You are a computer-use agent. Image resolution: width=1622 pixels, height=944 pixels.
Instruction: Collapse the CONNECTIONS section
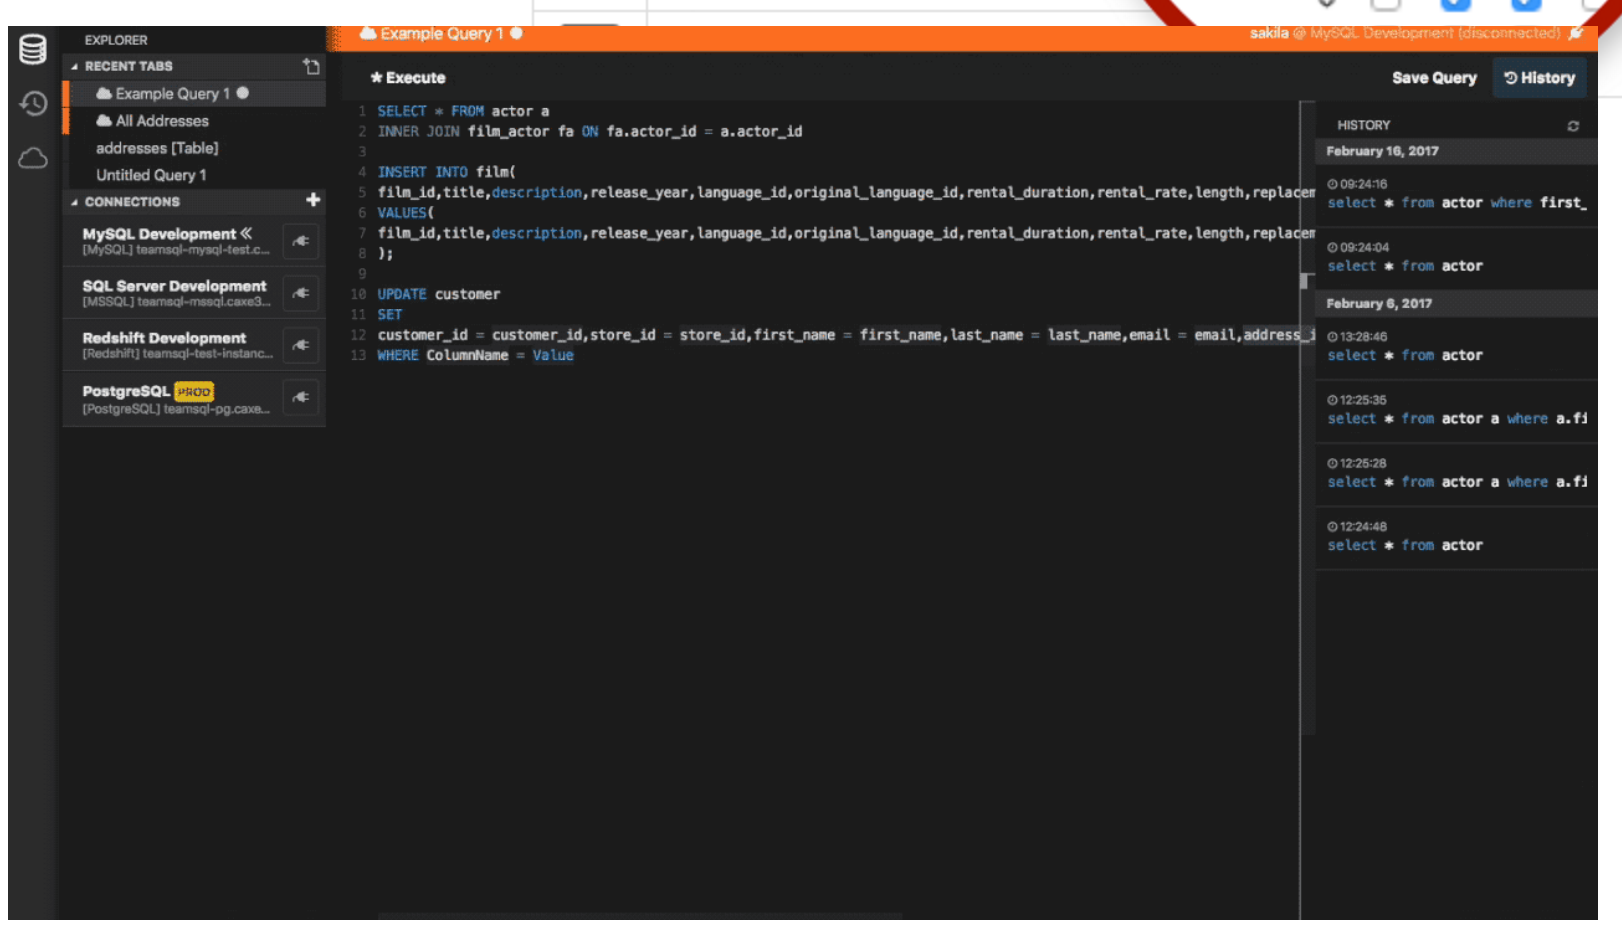74,201
